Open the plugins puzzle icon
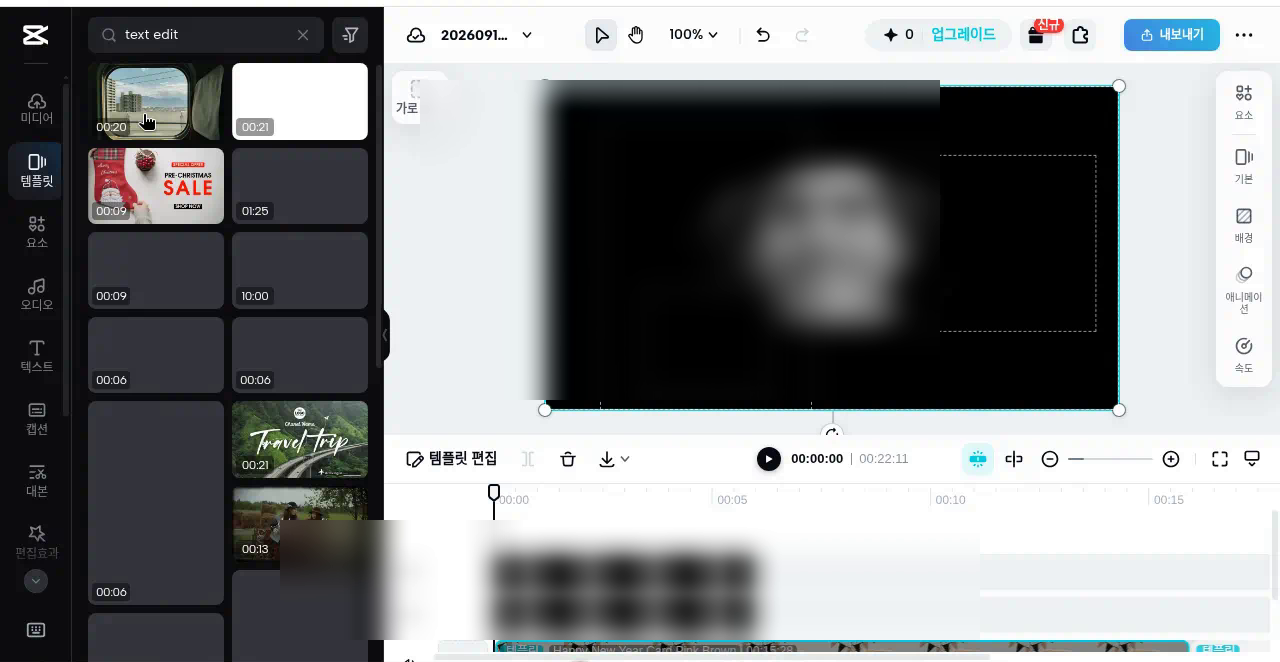 pyautogui.click(x=1080, y=35)
